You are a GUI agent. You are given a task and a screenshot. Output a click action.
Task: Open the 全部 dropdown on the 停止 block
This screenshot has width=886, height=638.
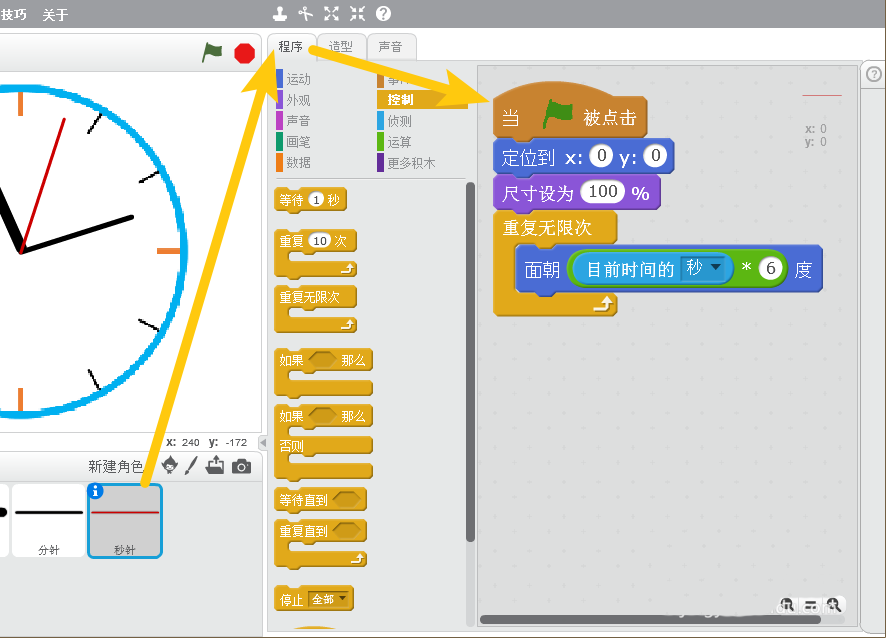pos(330,599)
